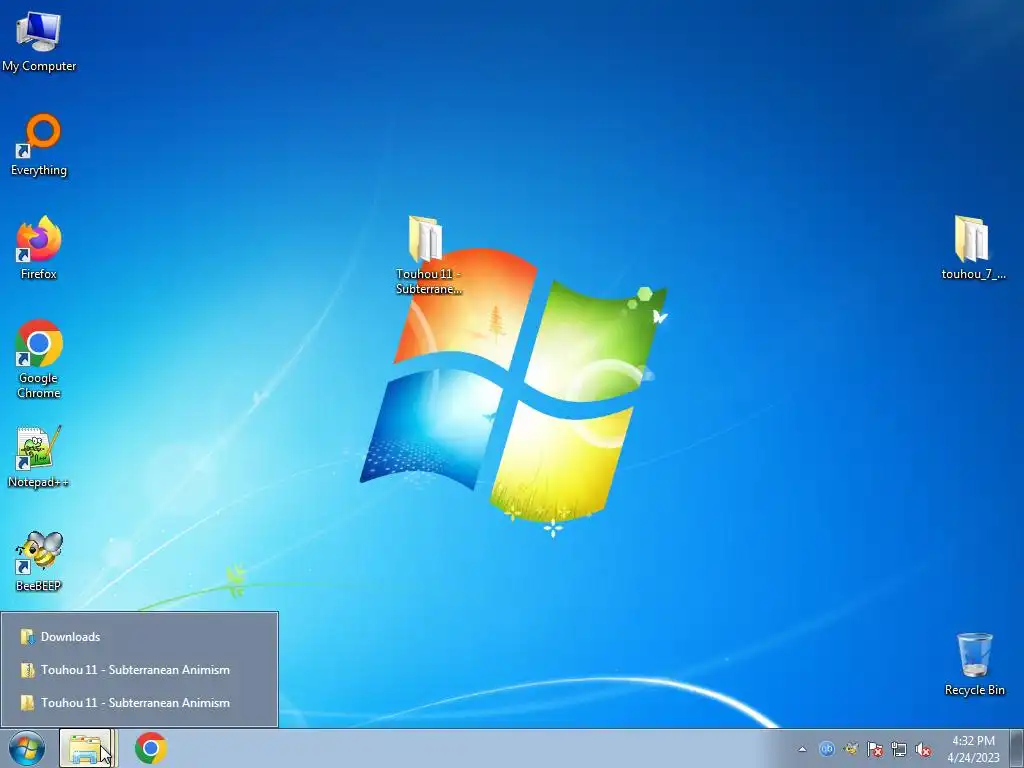
Task: Open the clock showing 4:32 PM
Action: click(x=973, y=749)
